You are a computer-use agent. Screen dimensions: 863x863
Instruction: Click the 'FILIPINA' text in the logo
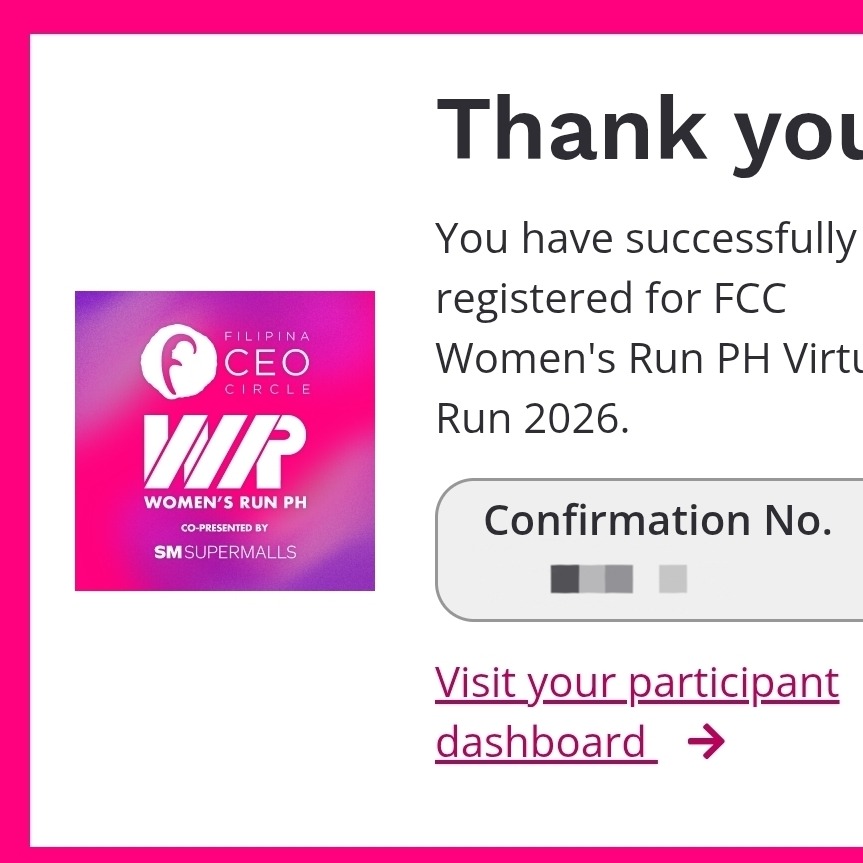(267, 336)
